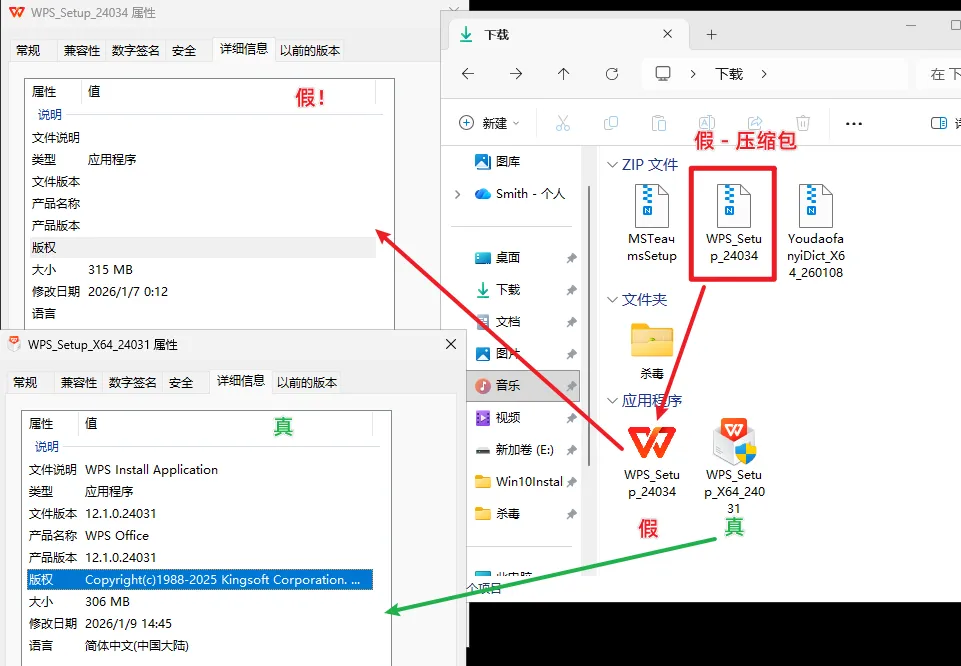Click the navigation pane vertical scrollbar
961x666 pixels.
pyautogui.click(x=589, y=325)
